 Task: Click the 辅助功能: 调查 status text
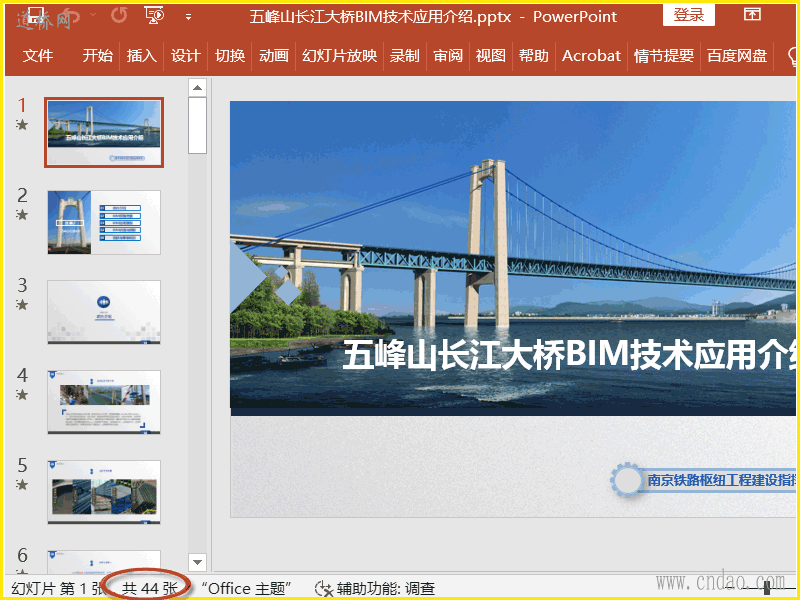pos(386,588)
